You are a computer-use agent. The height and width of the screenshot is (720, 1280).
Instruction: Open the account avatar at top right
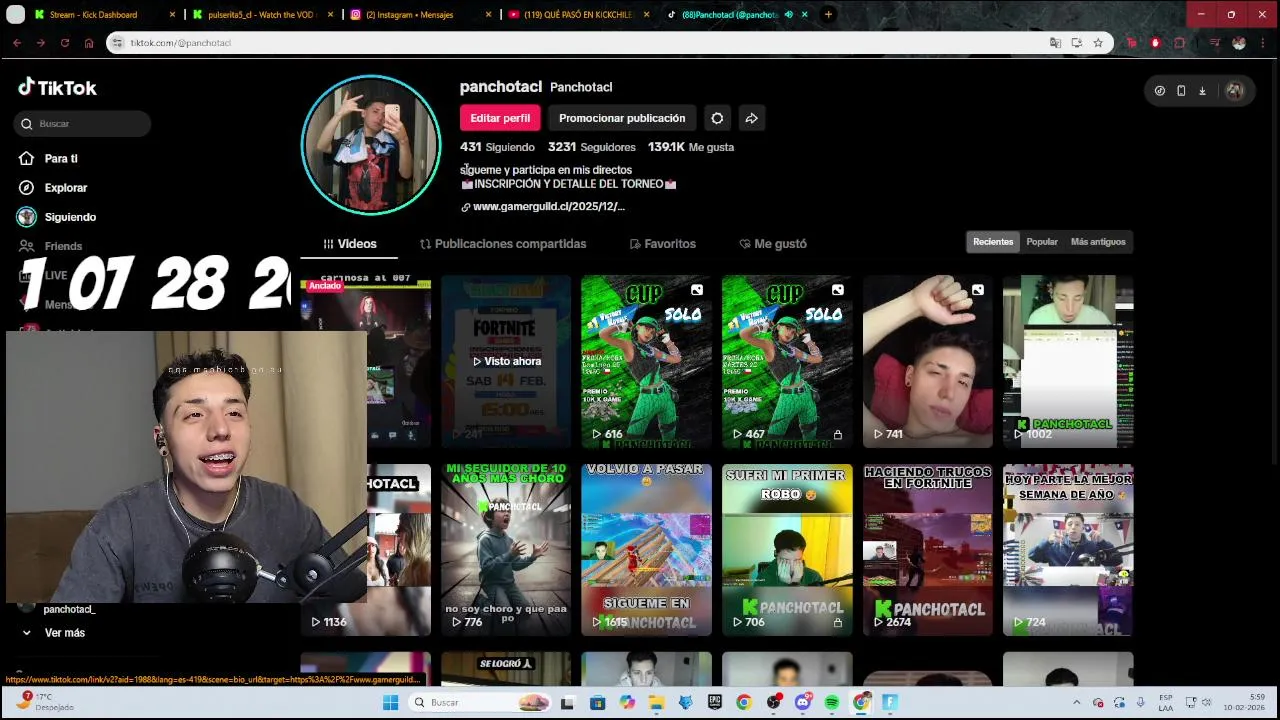click(x=1235, y=91)
